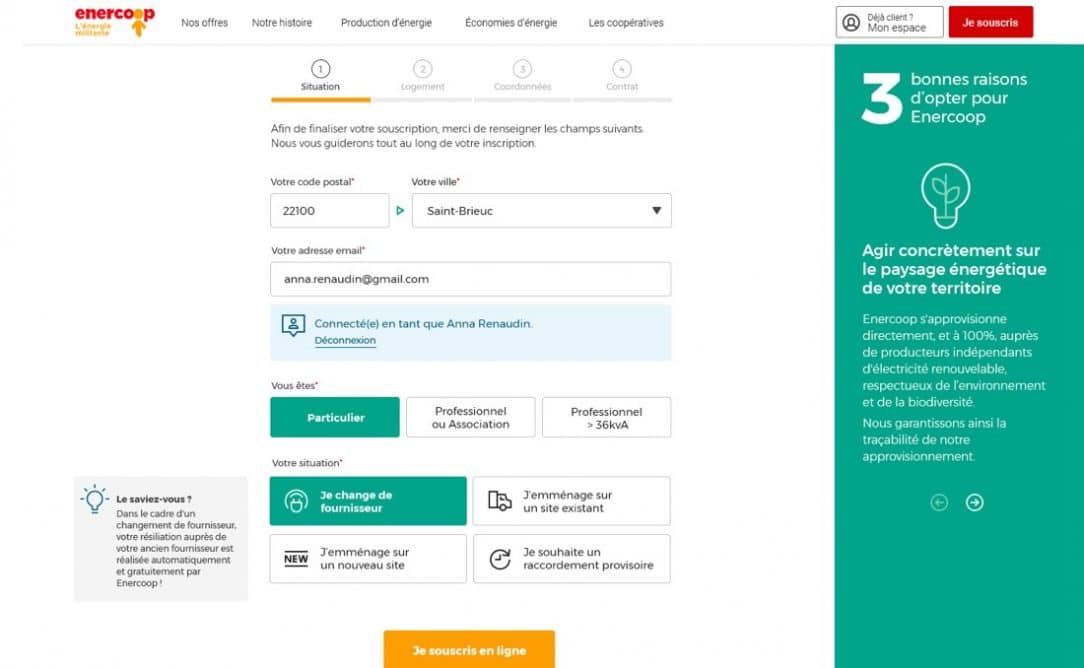
Task: Click the step 2 Logement circle
Action: 422,69
